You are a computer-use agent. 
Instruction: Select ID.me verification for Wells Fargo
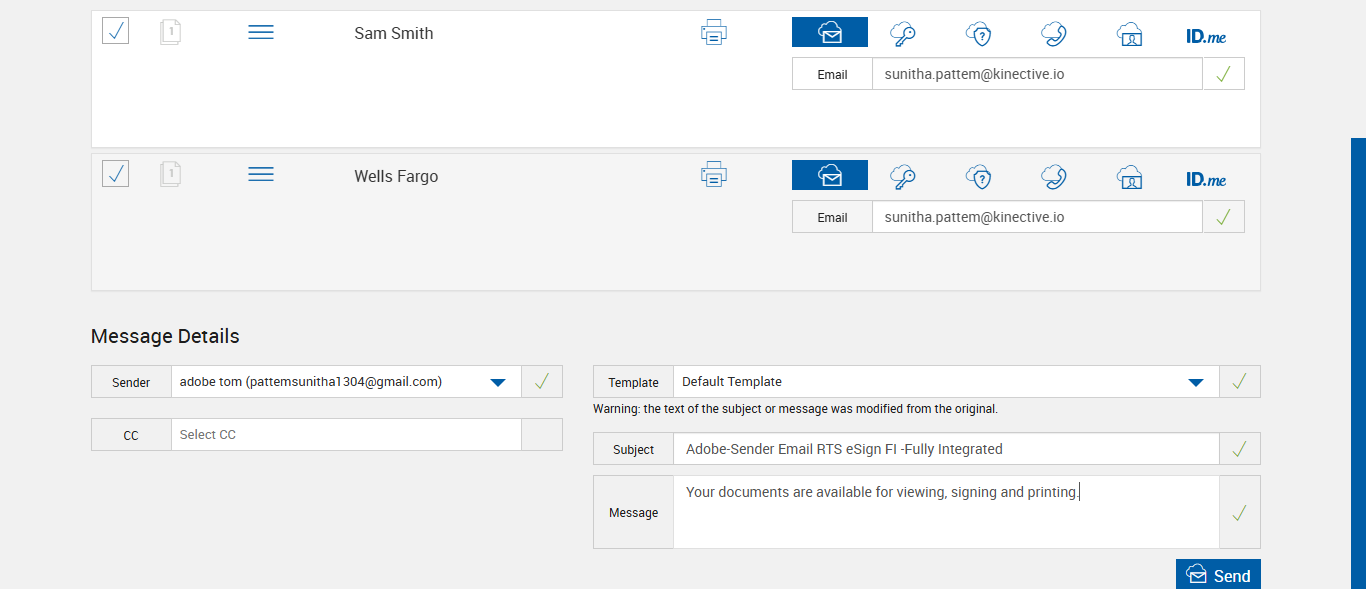[x=1205, y=179]
